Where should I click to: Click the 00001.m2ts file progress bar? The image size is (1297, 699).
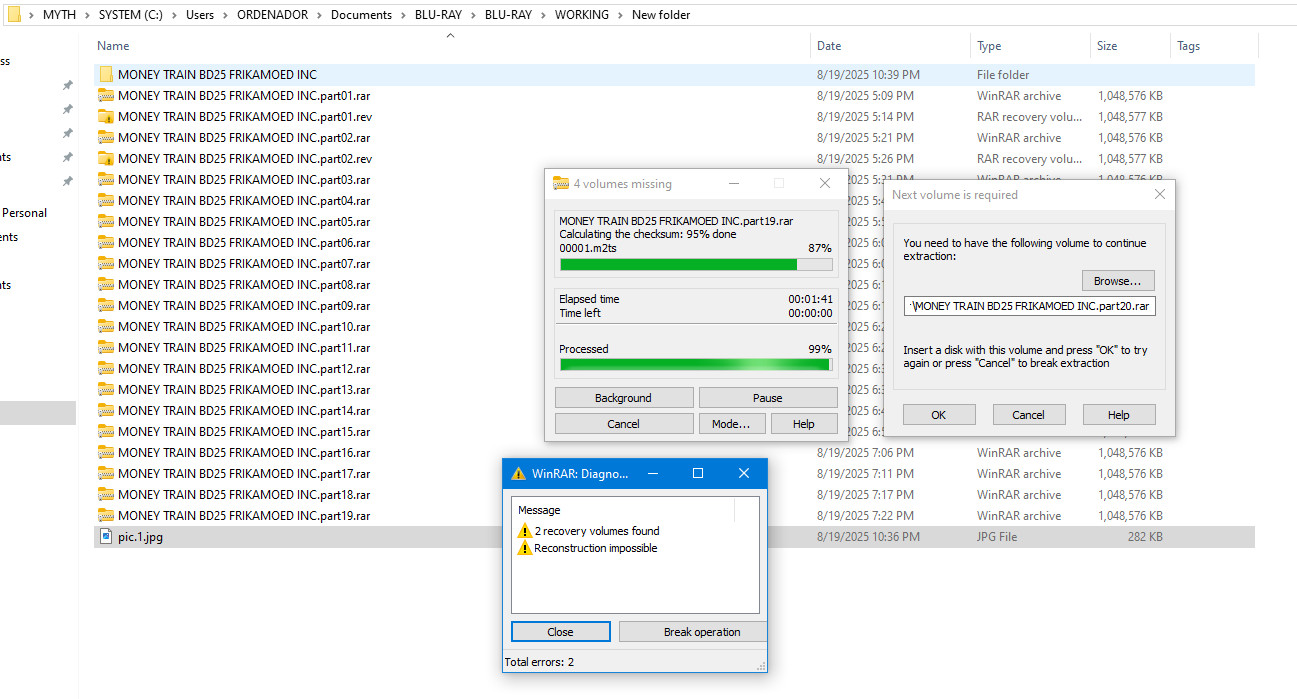696,265
